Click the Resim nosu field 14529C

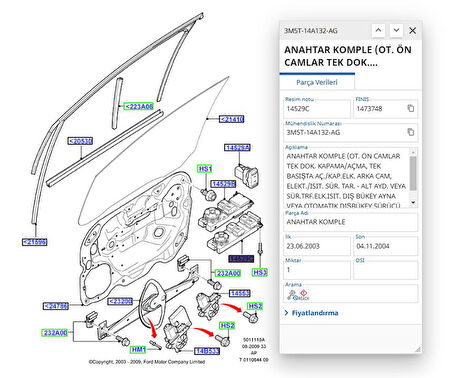pyautogui.click(x=317, y=109)
